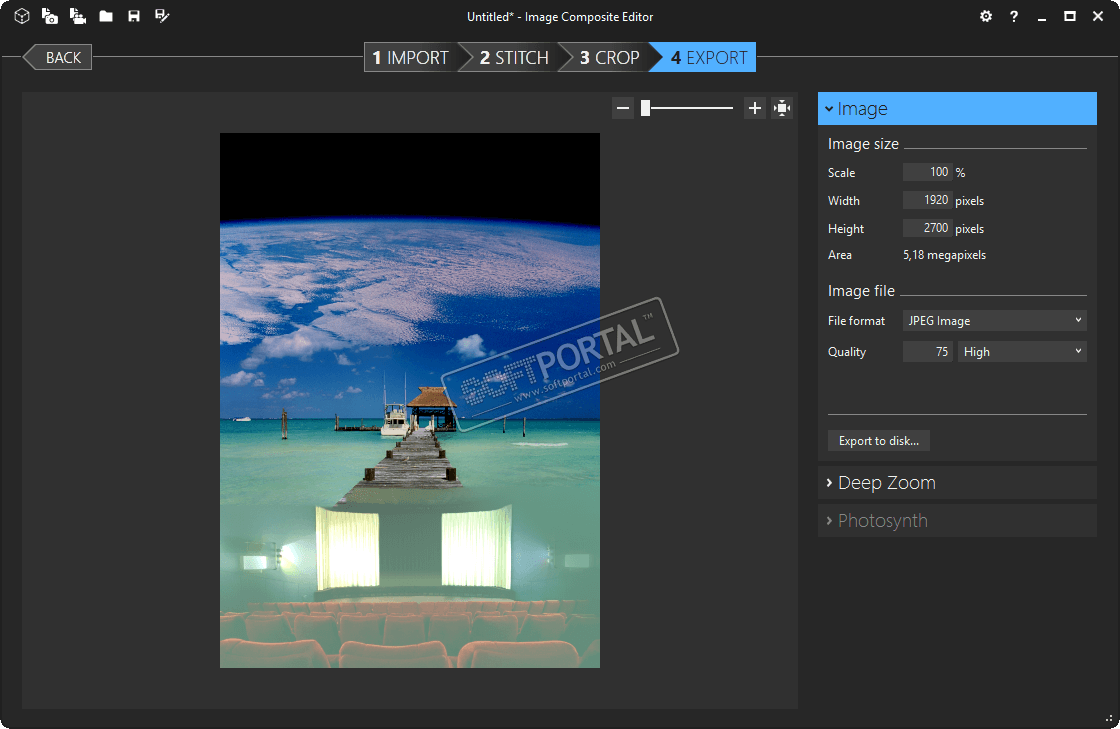Image resolution: width=1120 pixels, height=729 pixels.
Task: Open the Quality preset dropdown showing High
Action: pyautogui.click(x=1022, y=351)
